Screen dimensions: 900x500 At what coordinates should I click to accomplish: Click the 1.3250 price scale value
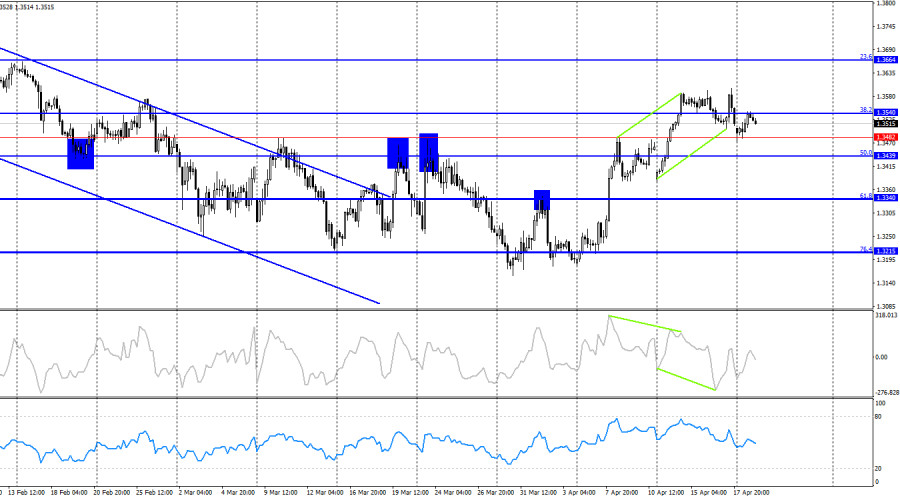[886, 237]
